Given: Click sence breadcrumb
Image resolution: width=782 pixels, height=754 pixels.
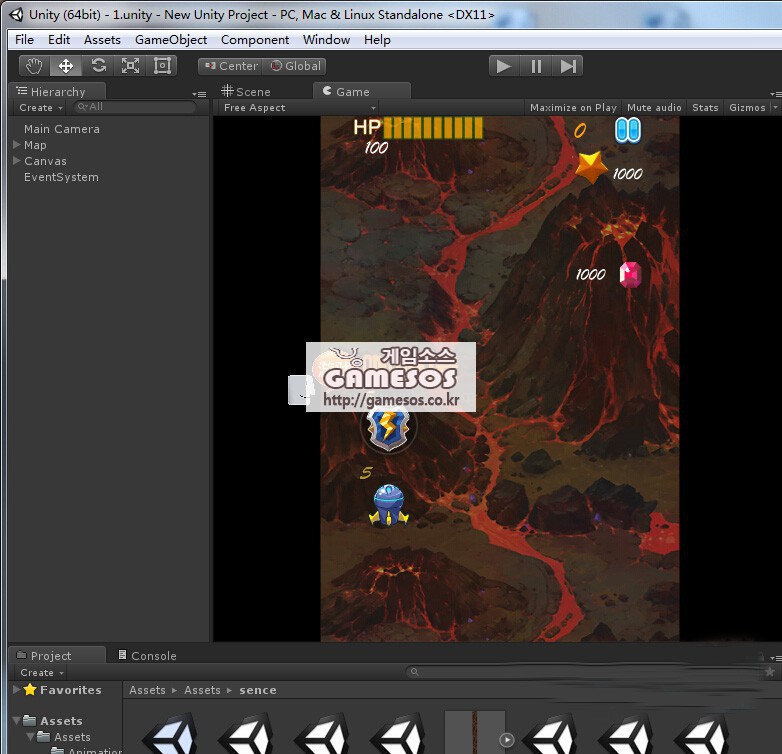Looking at the screenshot, I should pyautogui.click(x=257, y=690).
